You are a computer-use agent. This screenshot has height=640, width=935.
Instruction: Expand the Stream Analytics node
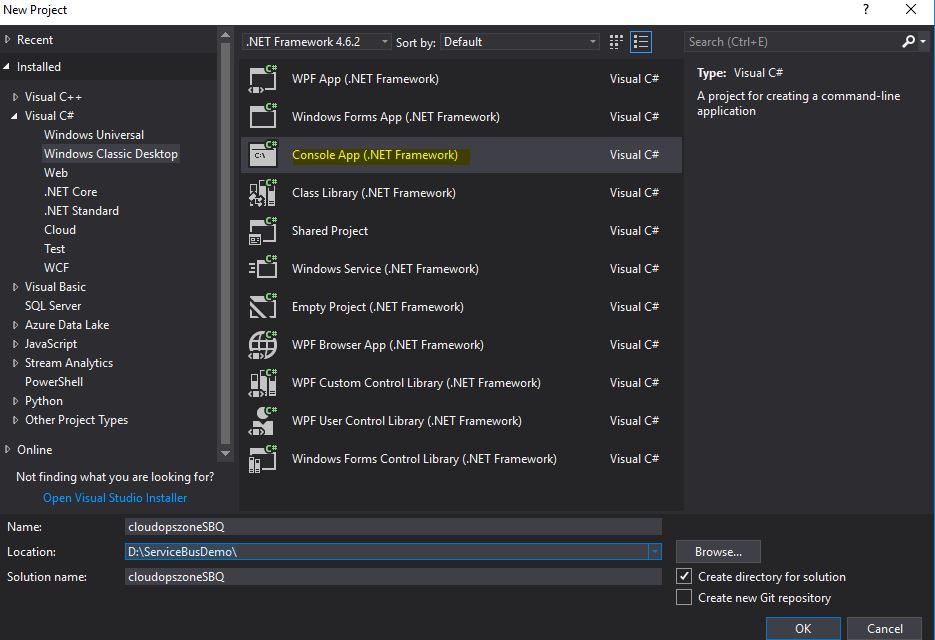coord(16,363)
